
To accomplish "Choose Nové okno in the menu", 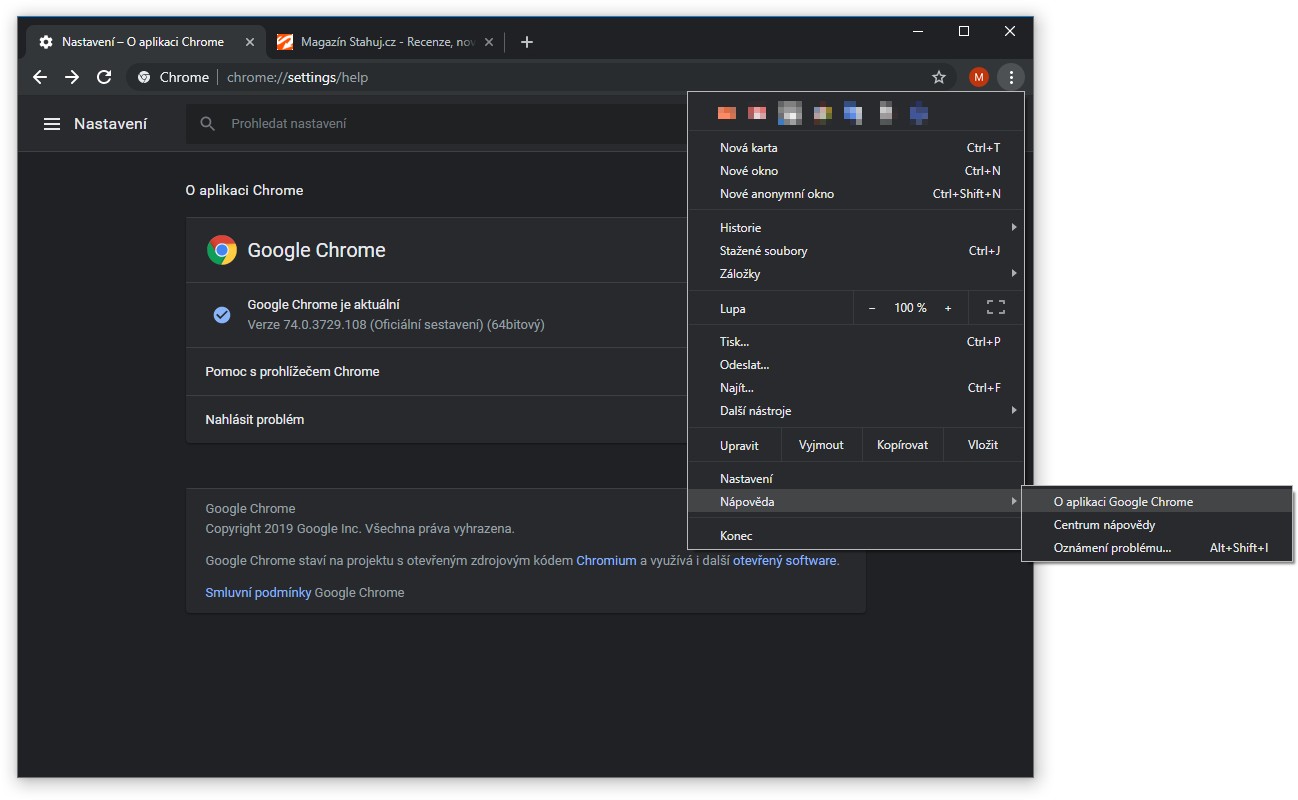I will [856, 171].
